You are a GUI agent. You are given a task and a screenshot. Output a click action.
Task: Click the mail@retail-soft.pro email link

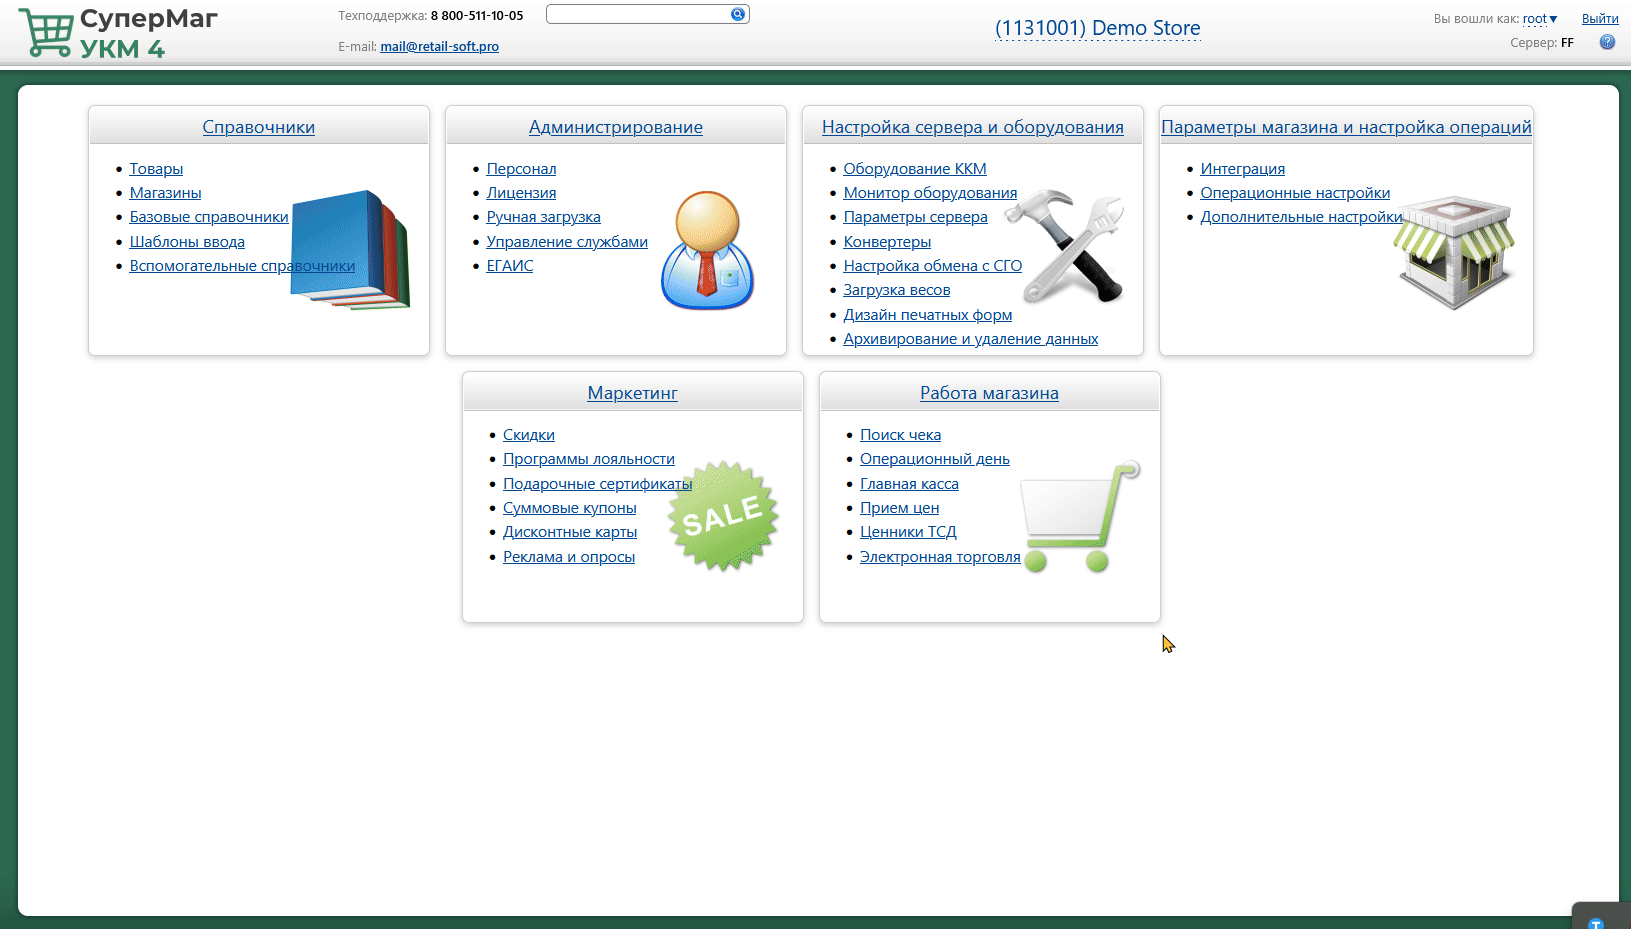pyautogui.click(x=439, y=47)
